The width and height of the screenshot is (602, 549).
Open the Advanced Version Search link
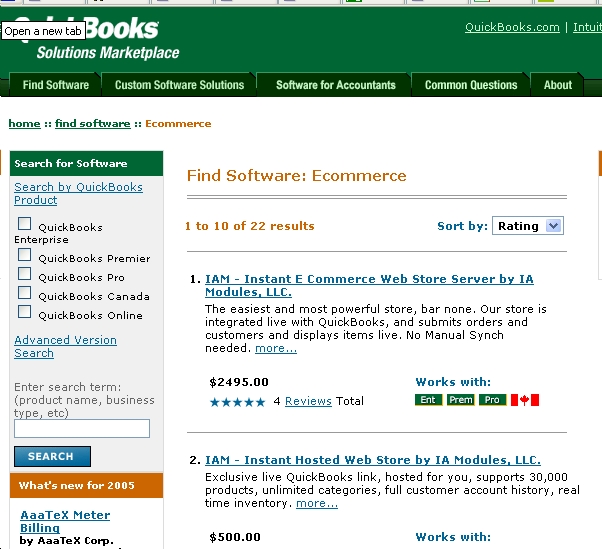(x=65, y=347)
